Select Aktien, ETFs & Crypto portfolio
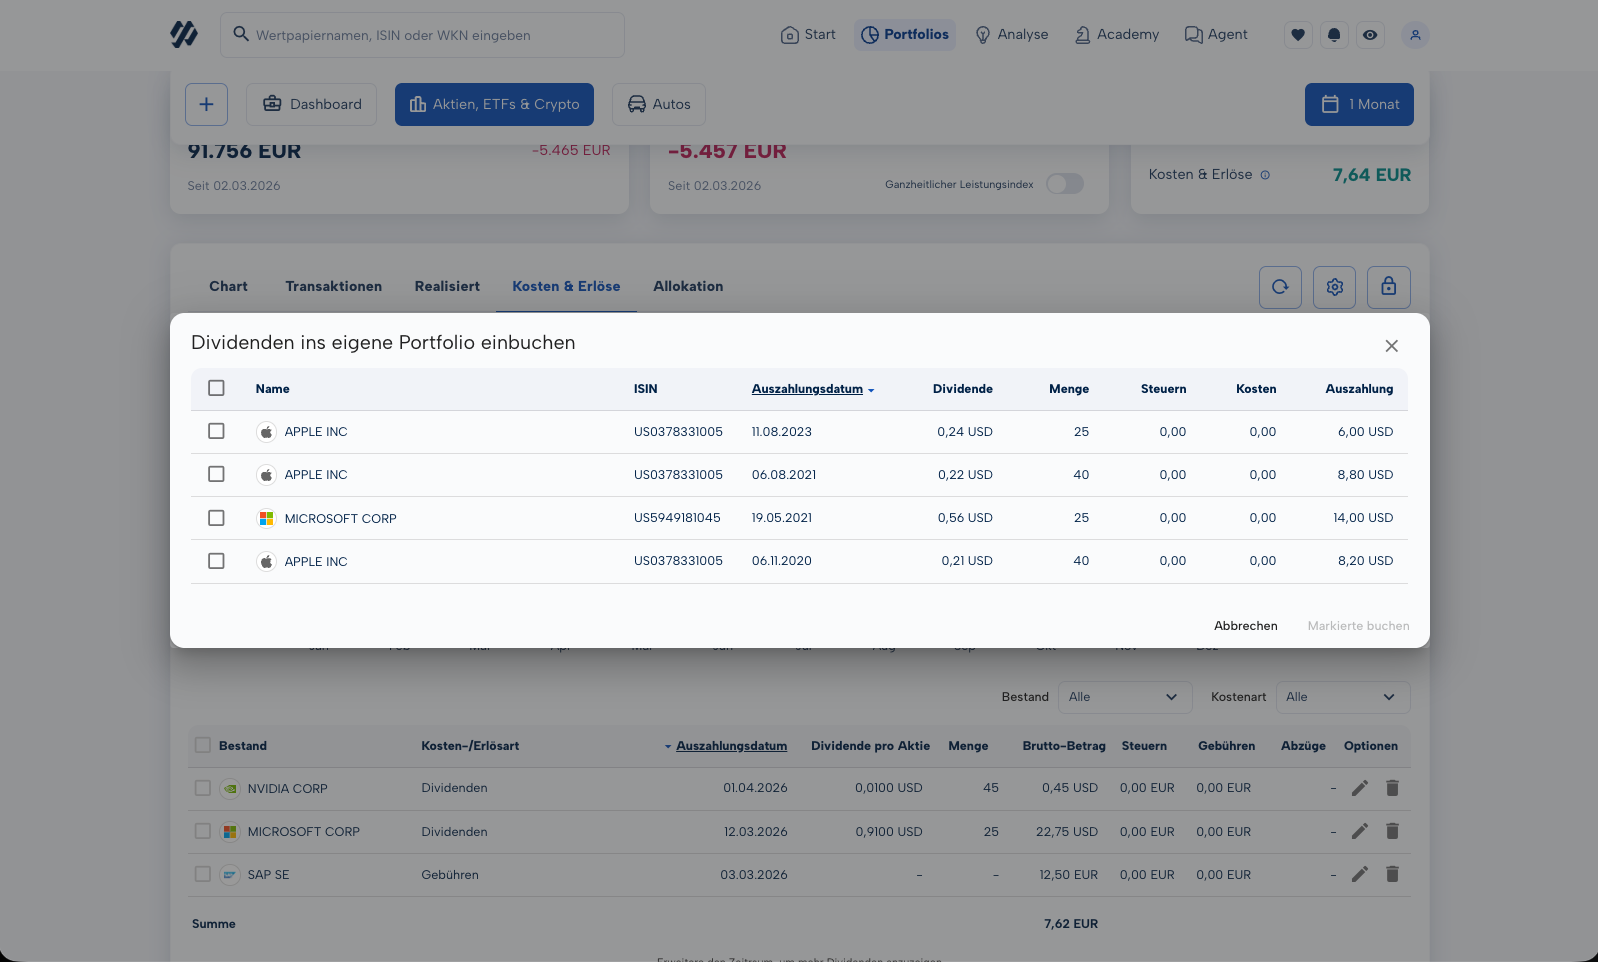Image resolution: width=1598 pixels, height=962 pixels. coord(494,104)
